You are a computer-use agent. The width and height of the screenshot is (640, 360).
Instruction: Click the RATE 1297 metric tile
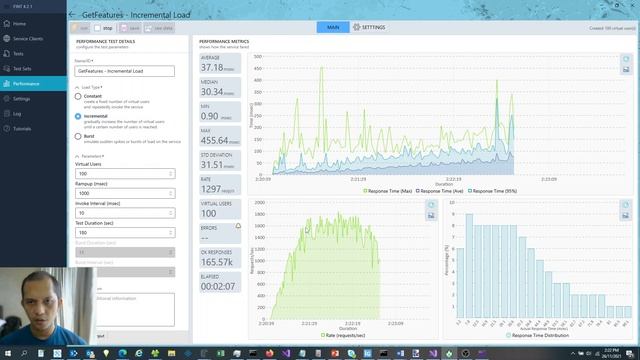pos(220,185)
